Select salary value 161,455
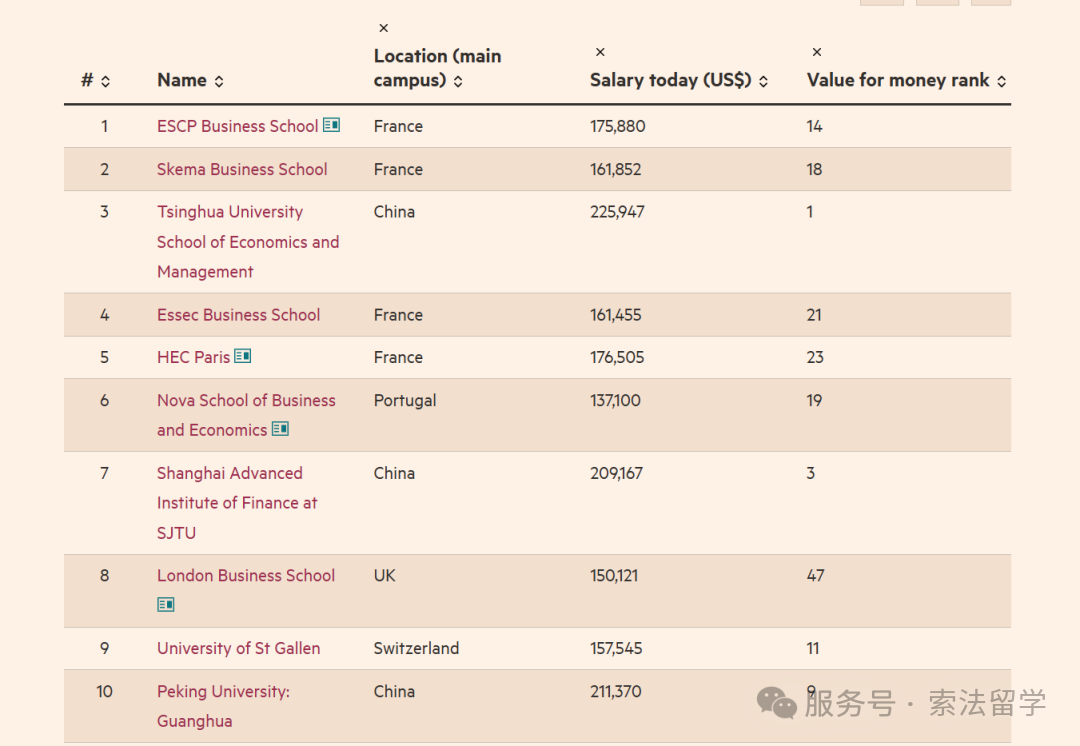 615,315
